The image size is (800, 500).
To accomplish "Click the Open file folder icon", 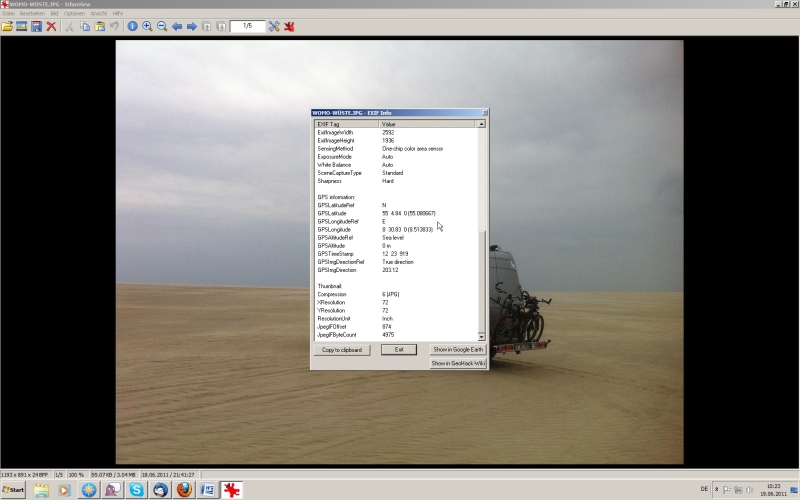I will click(x=7, y=26).
